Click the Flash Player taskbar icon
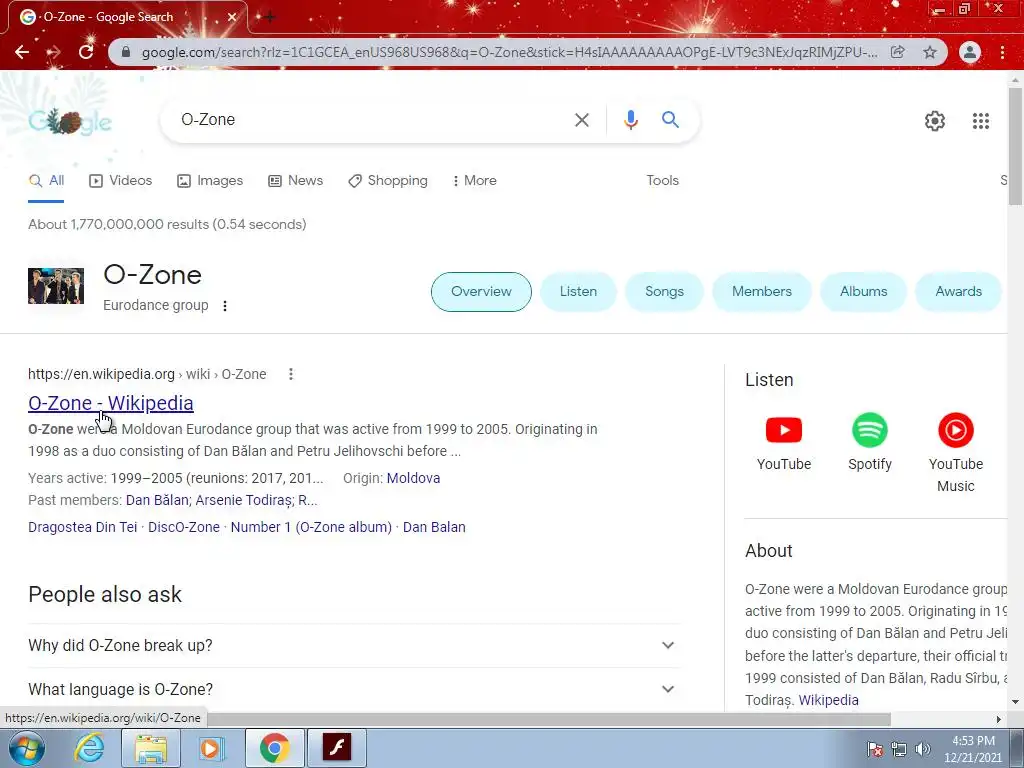1024x768 pixels. pos(337,747)
